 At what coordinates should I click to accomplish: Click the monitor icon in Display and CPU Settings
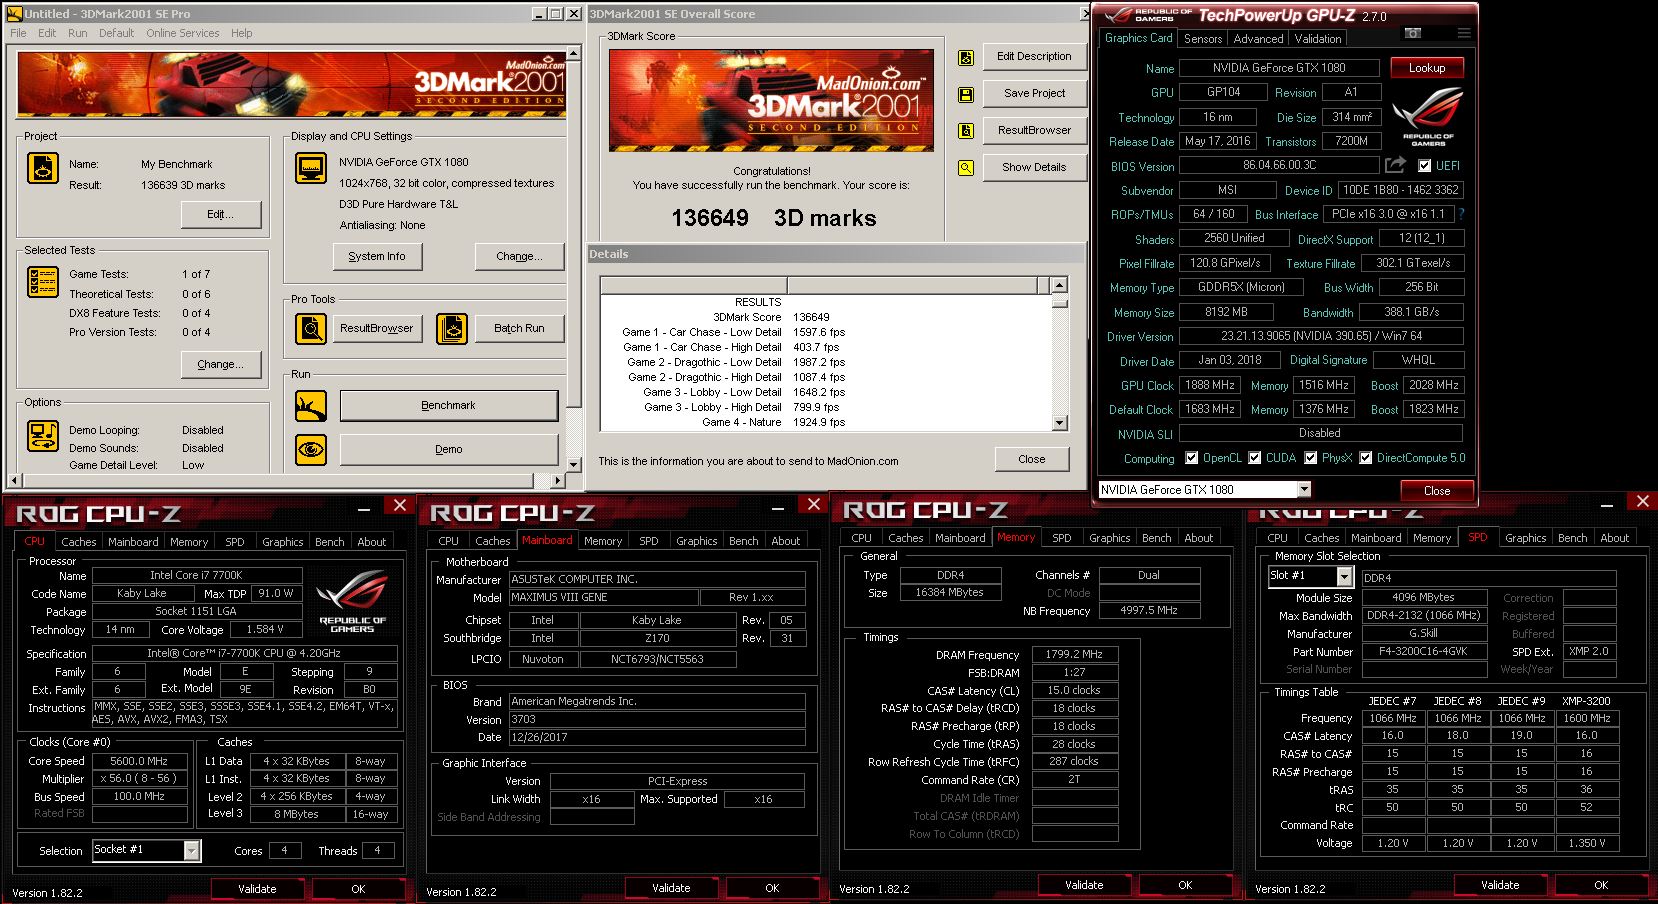click(x=311, y=168)
